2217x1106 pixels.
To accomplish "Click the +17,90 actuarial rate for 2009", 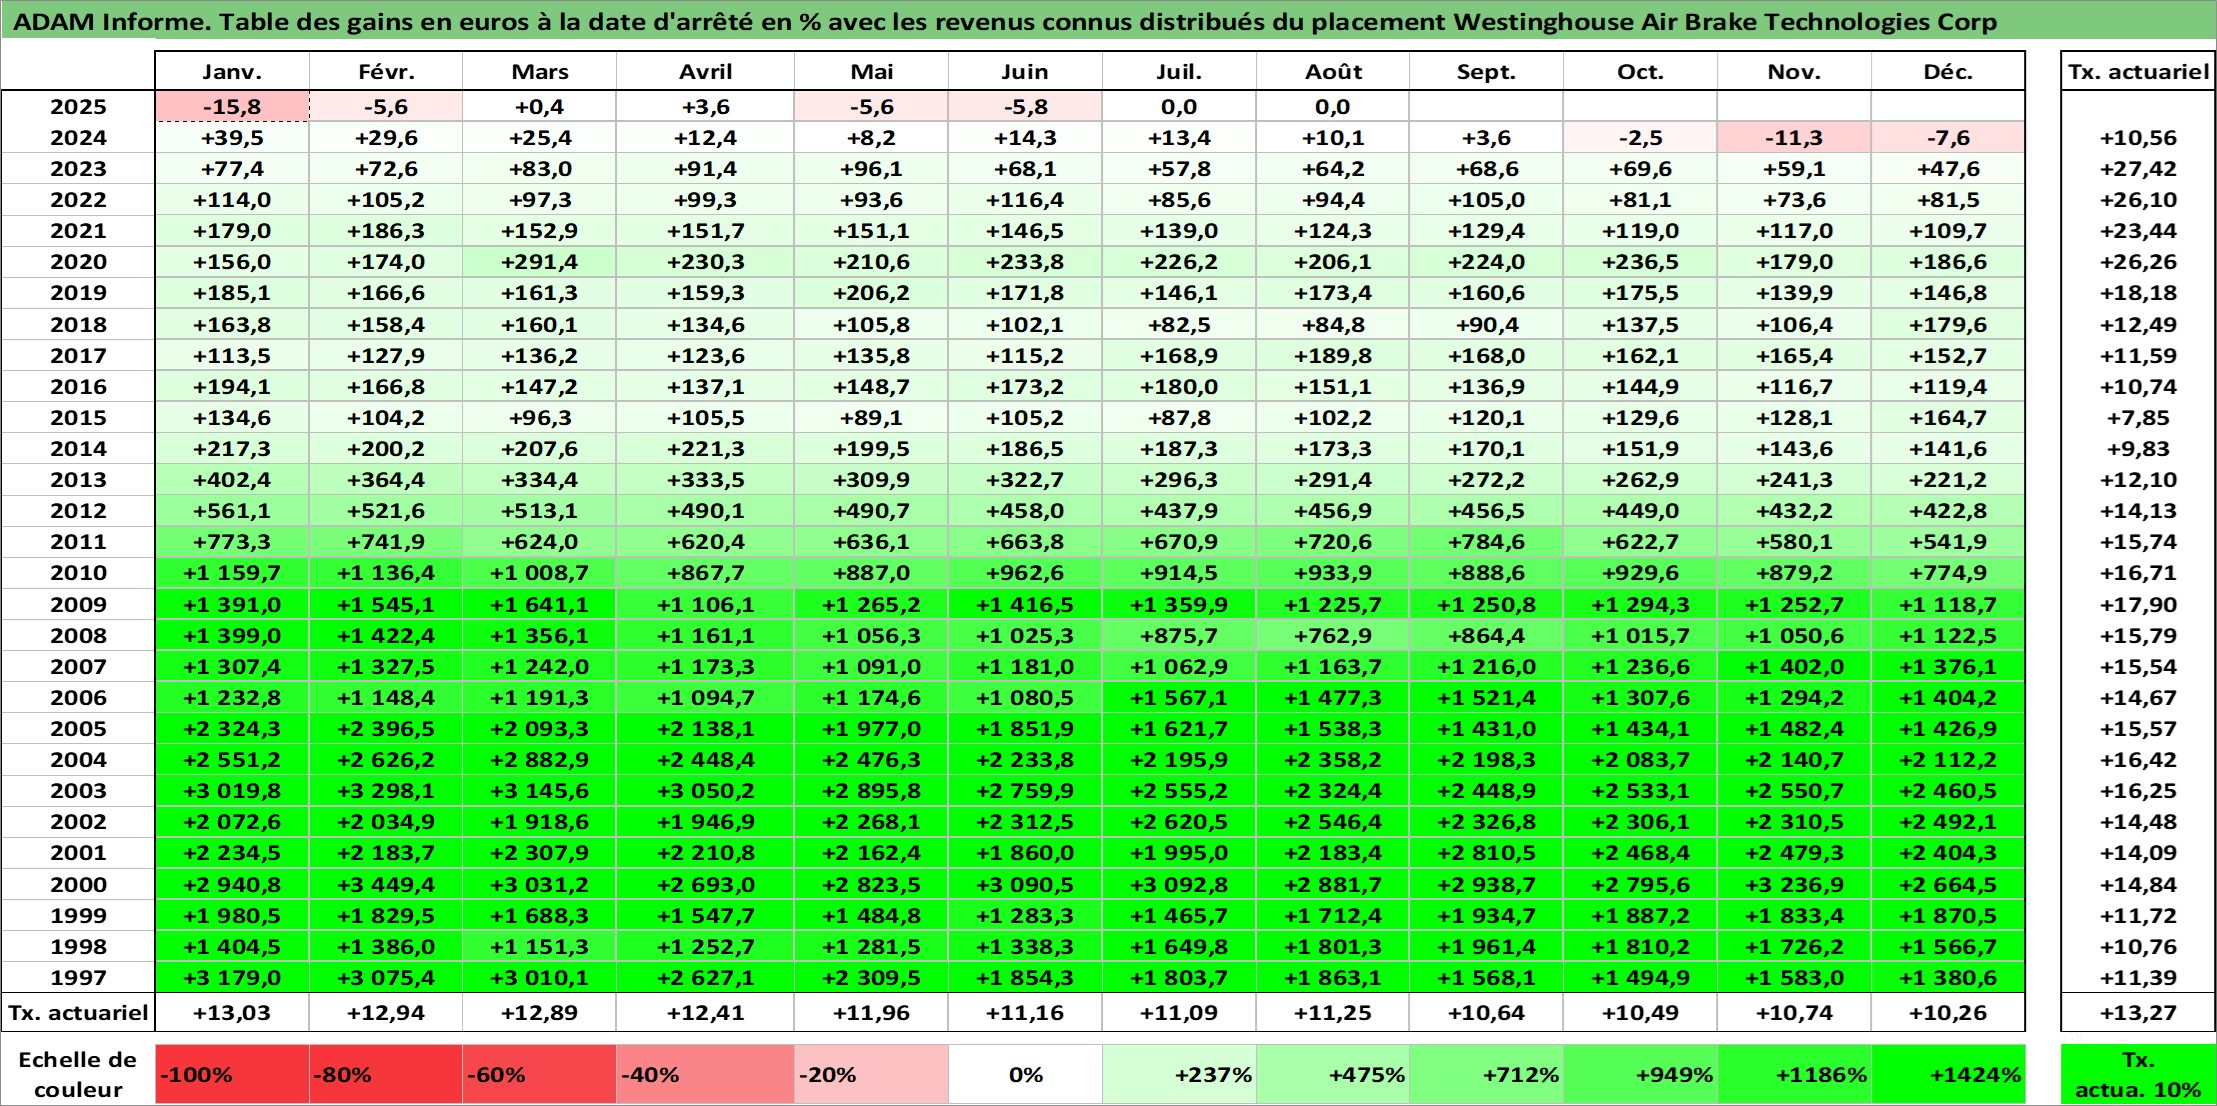I will 2138,605.
